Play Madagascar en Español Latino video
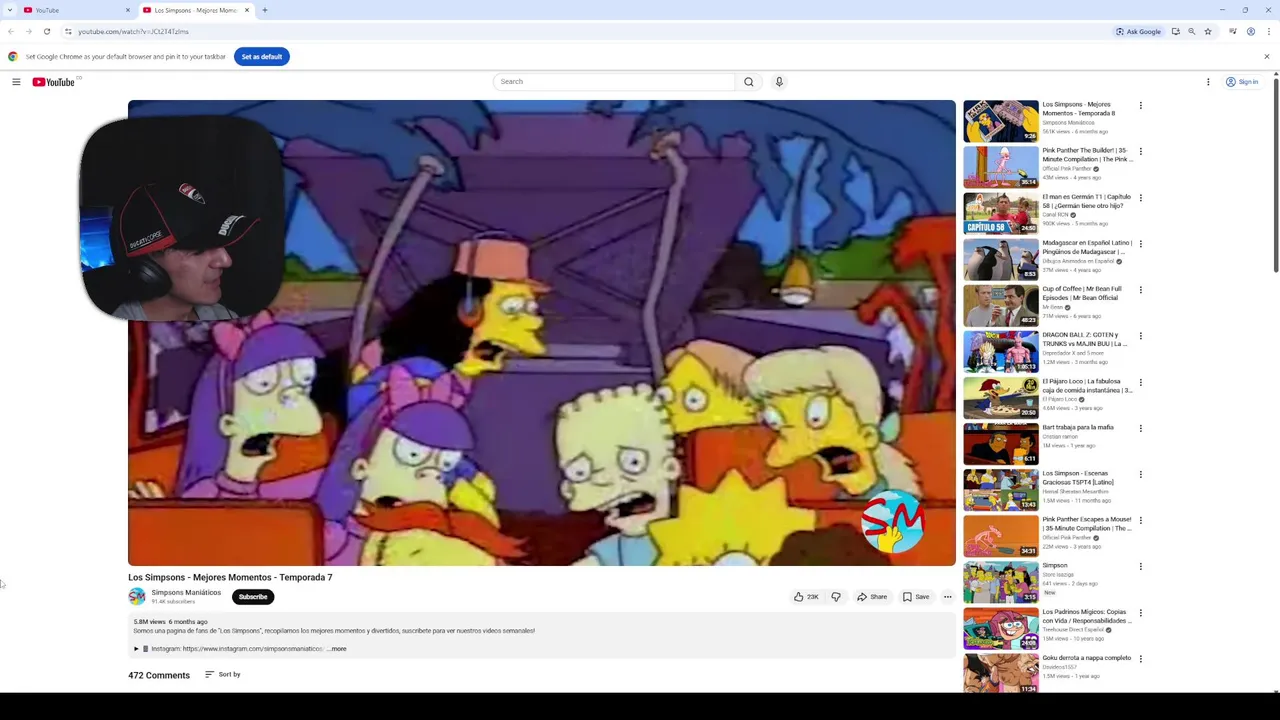 1001,259
